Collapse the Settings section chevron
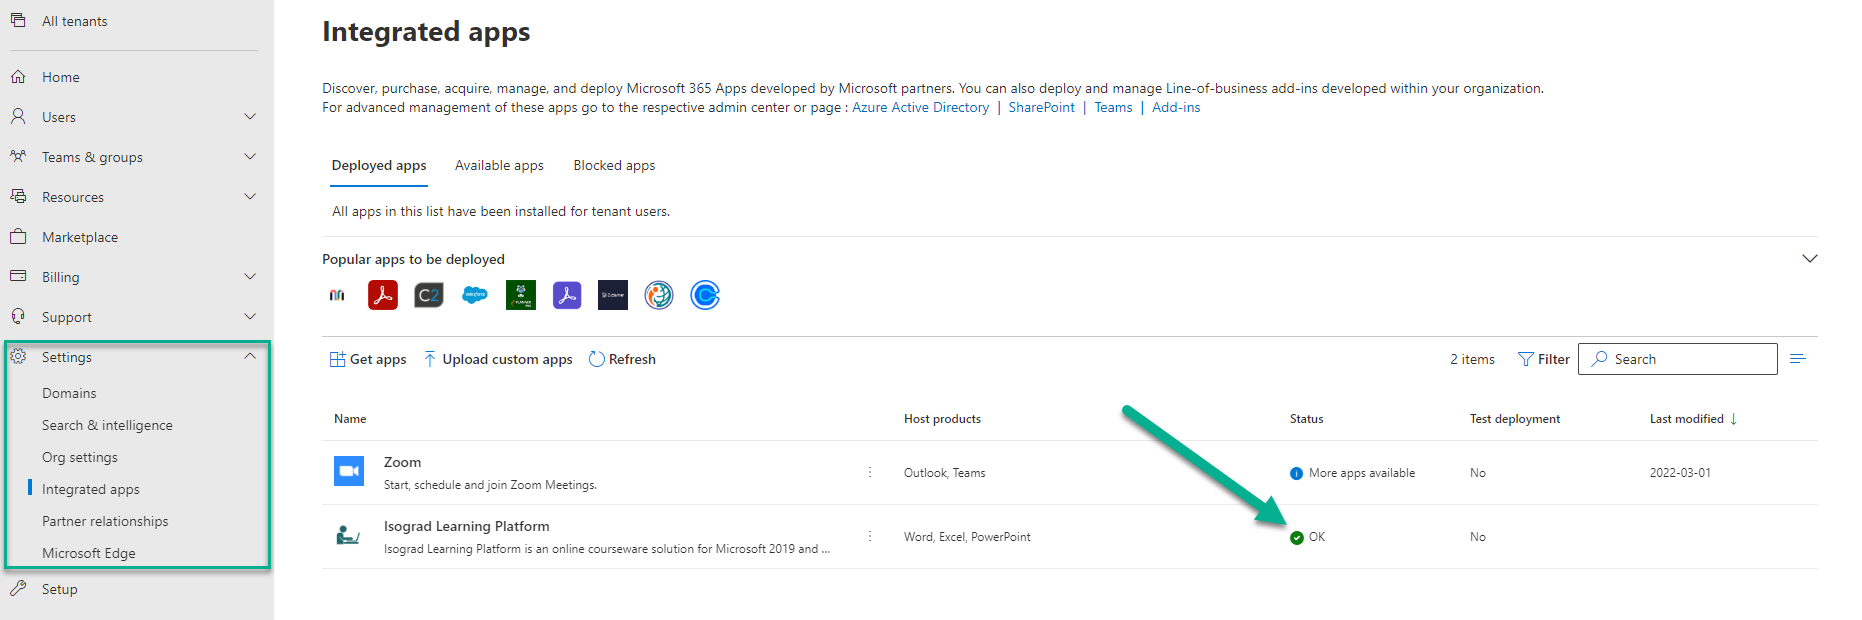This screenshot has height=620, width=1862. pyautogui.click(x=250, y=357)
